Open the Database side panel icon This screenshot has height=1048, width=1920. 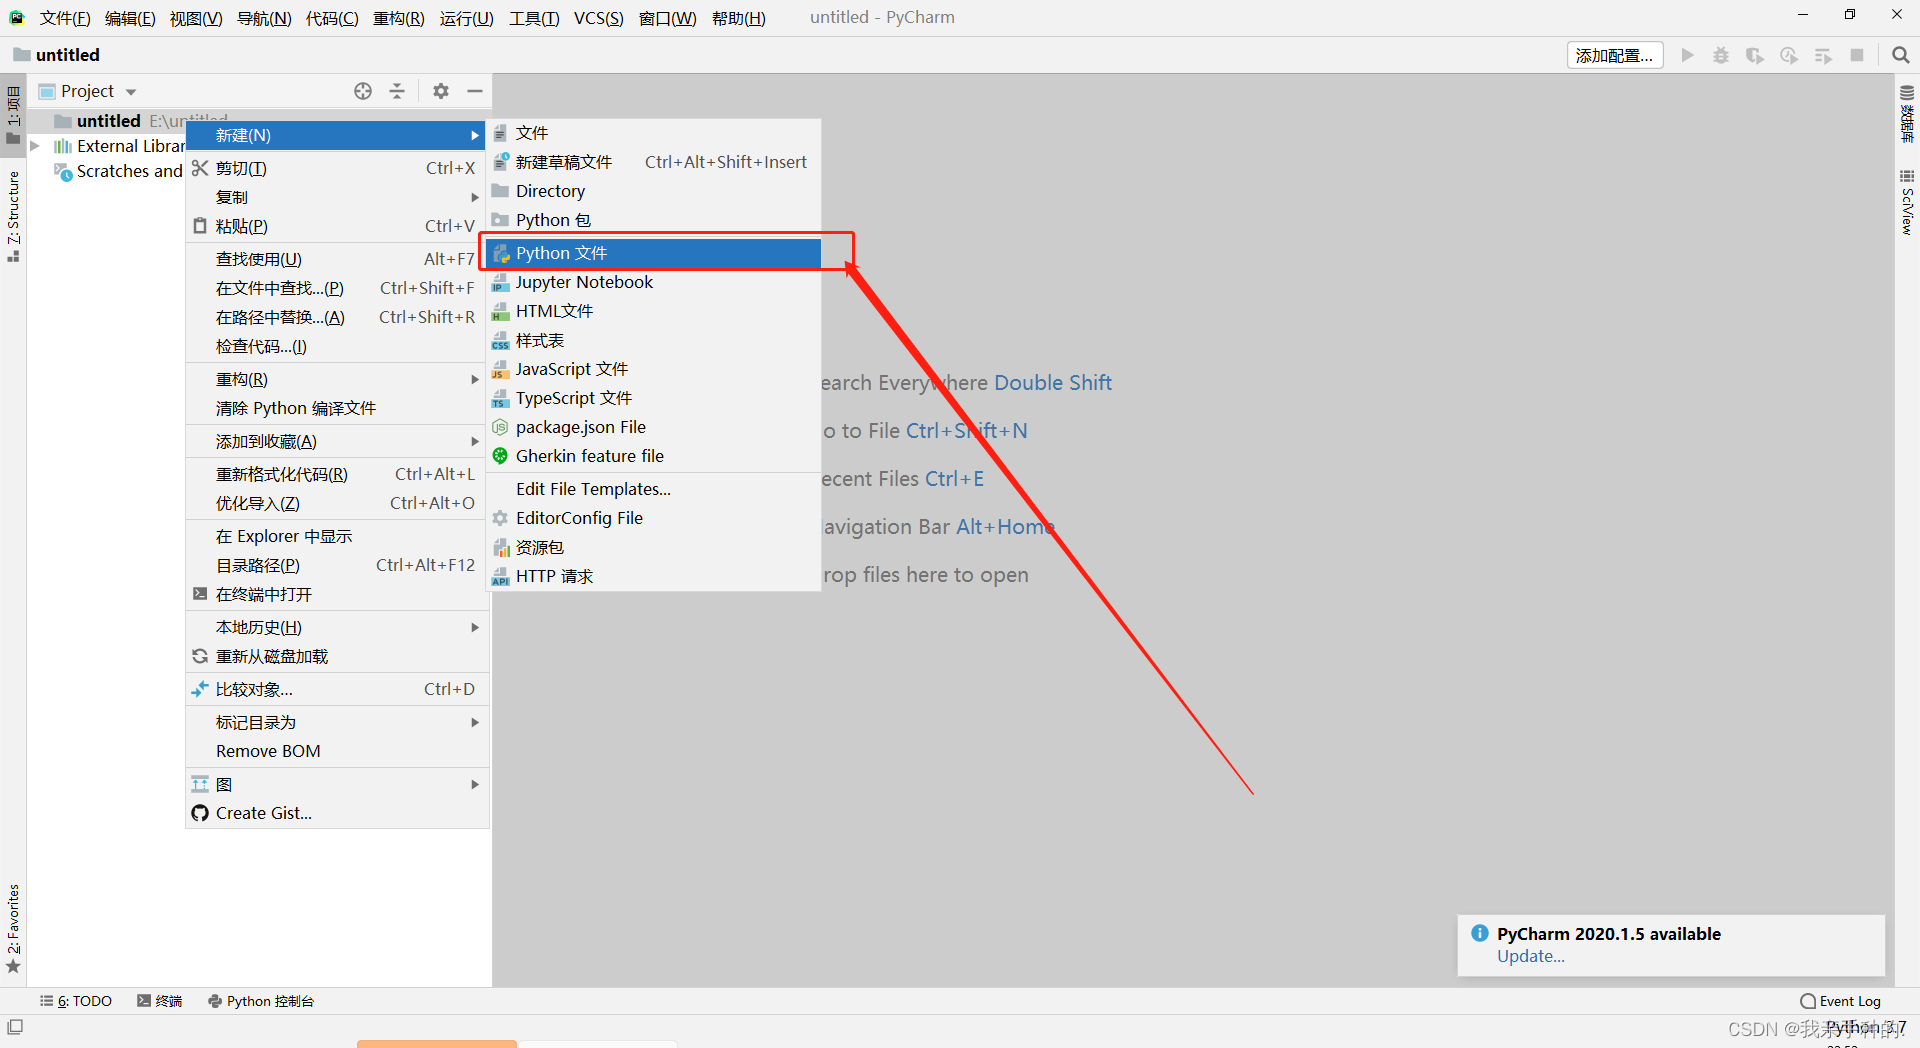point(1907,113)
